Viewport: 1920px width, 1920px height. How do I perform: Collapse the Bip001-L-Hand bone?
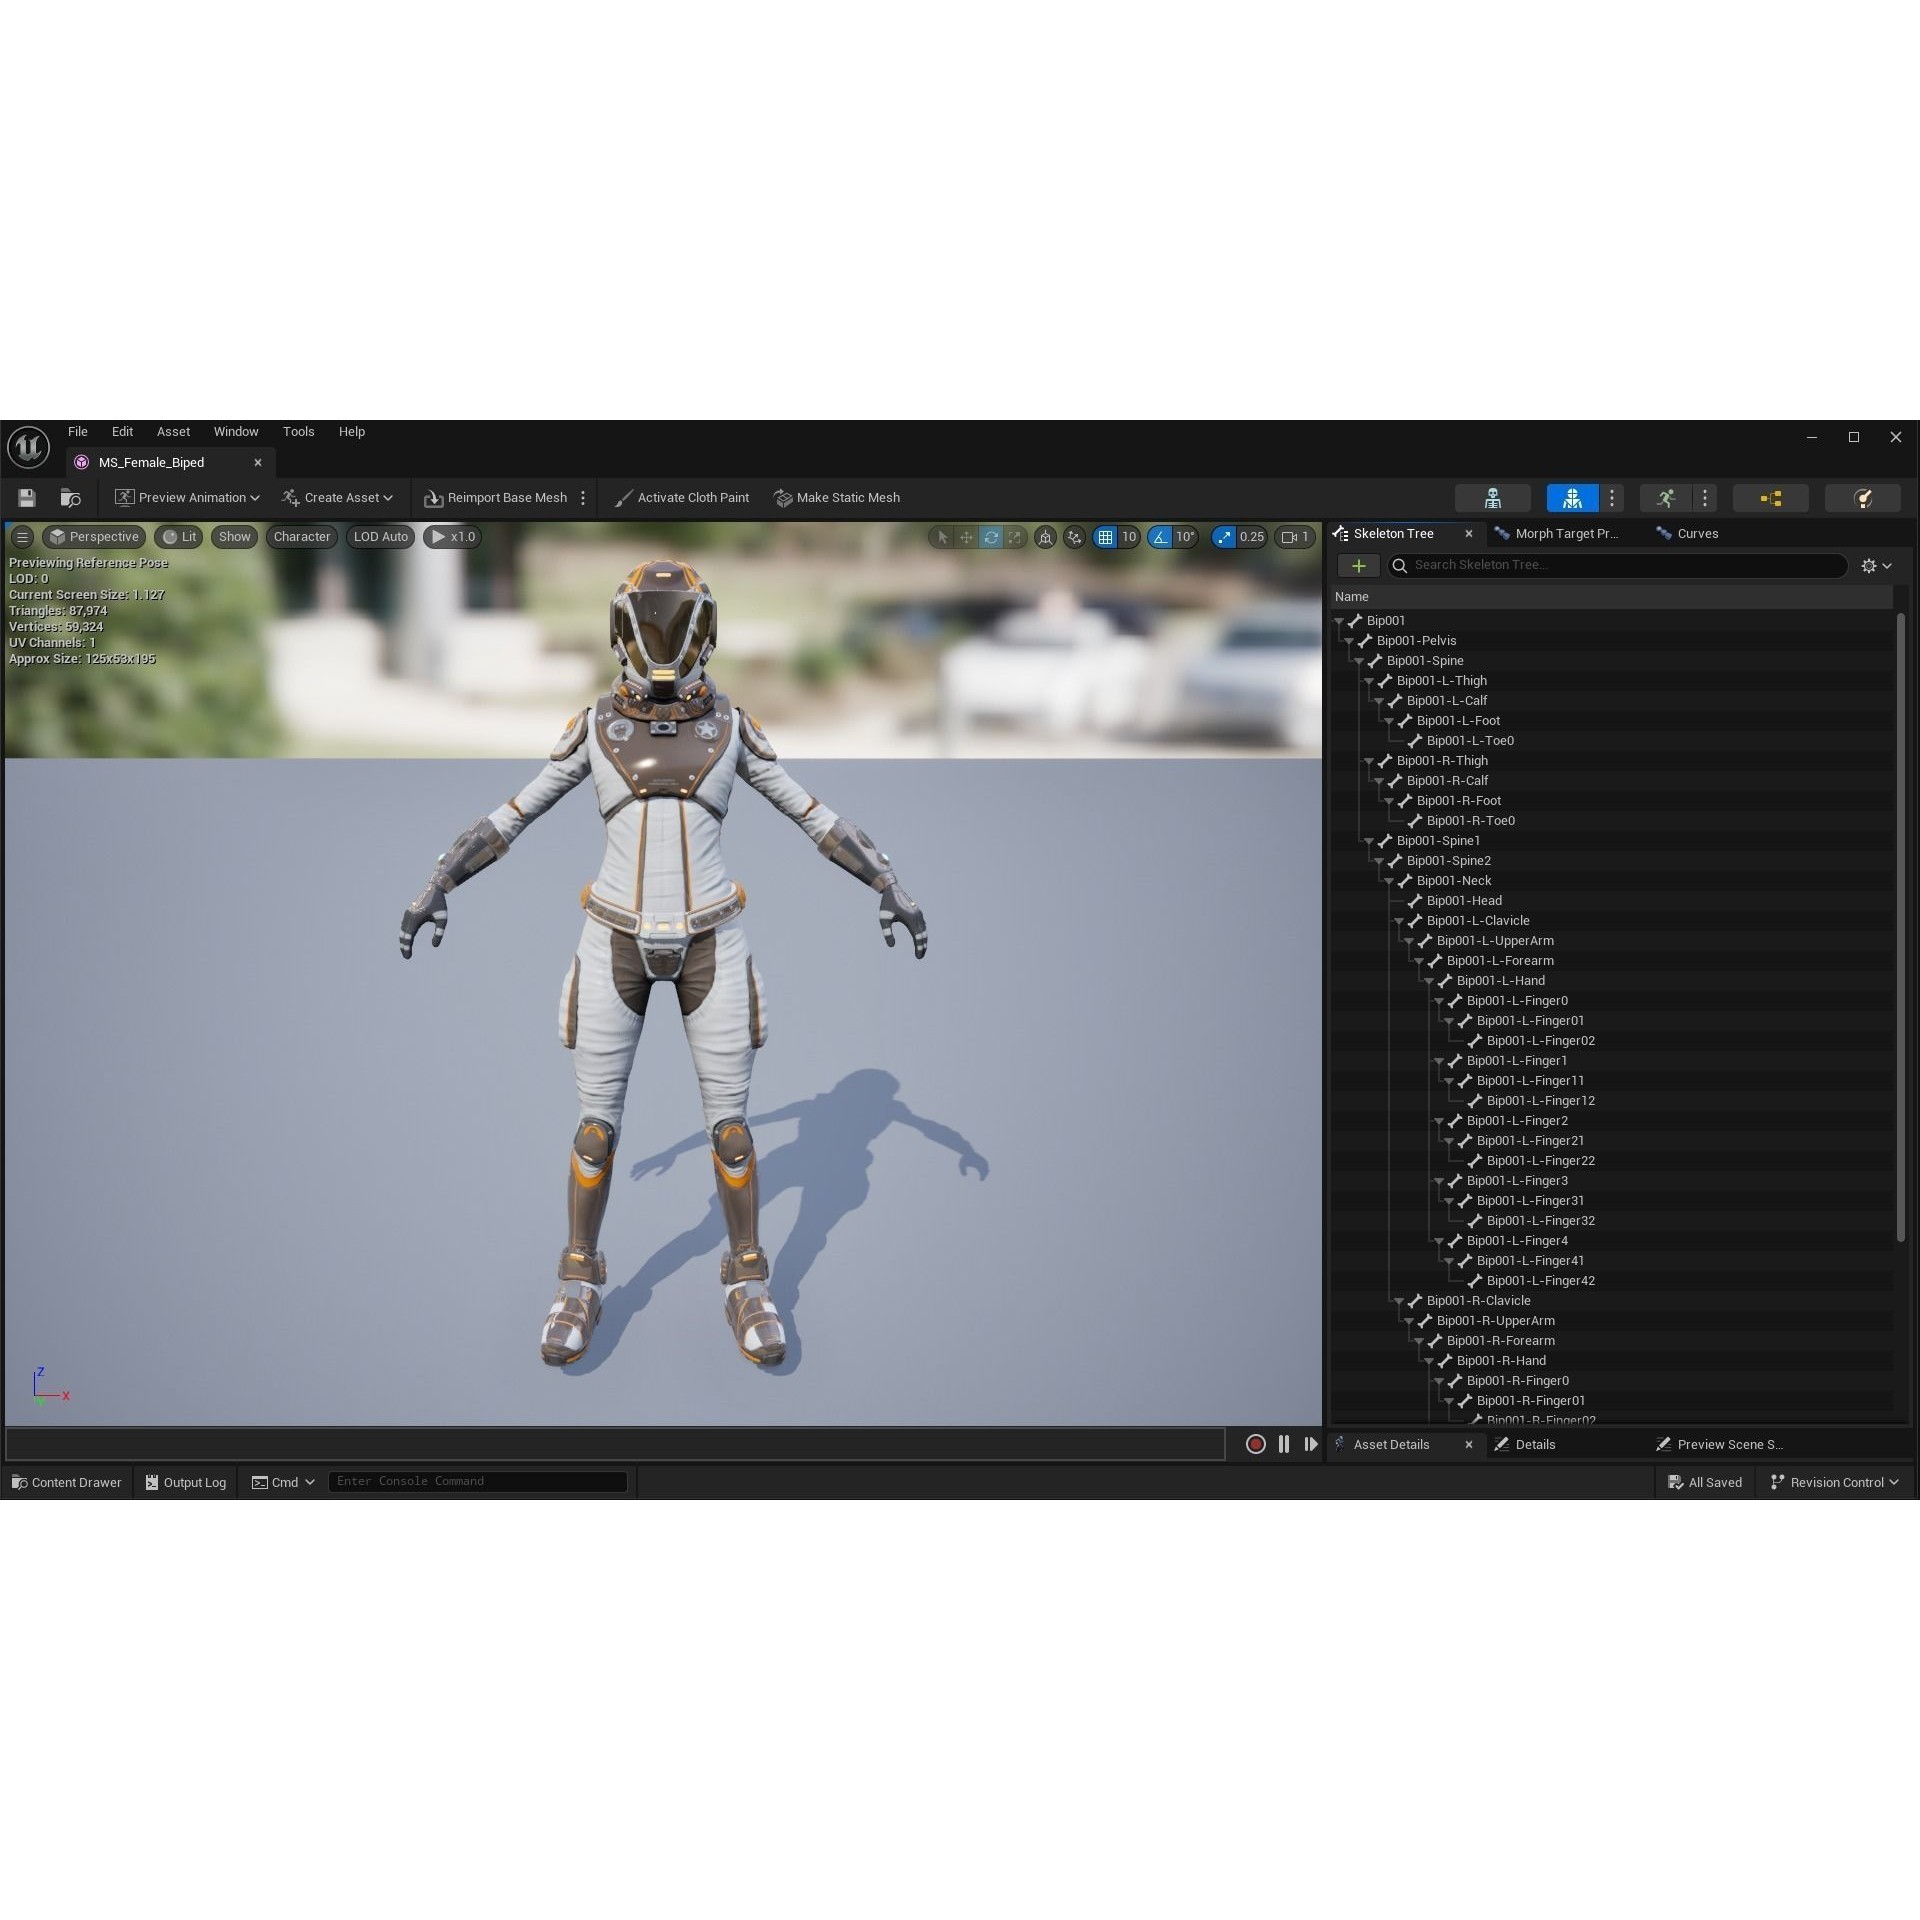tap(1429, 981)
